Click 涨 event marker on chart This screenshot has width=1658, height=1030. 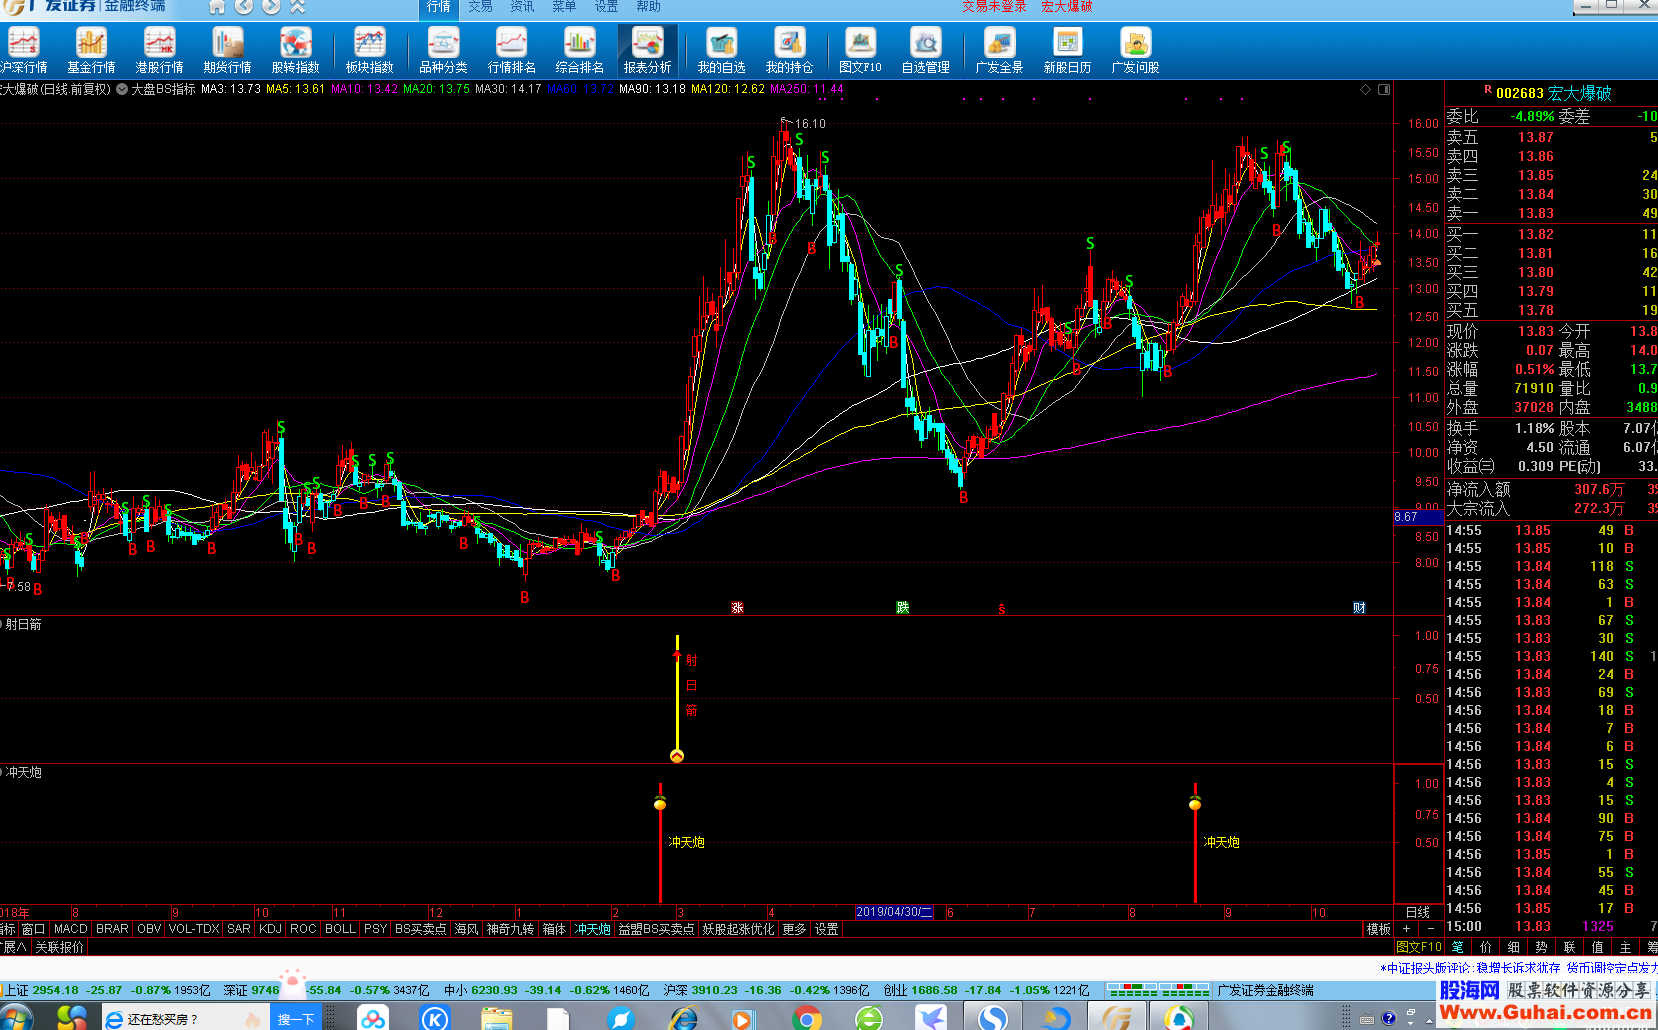click(737, 608)
